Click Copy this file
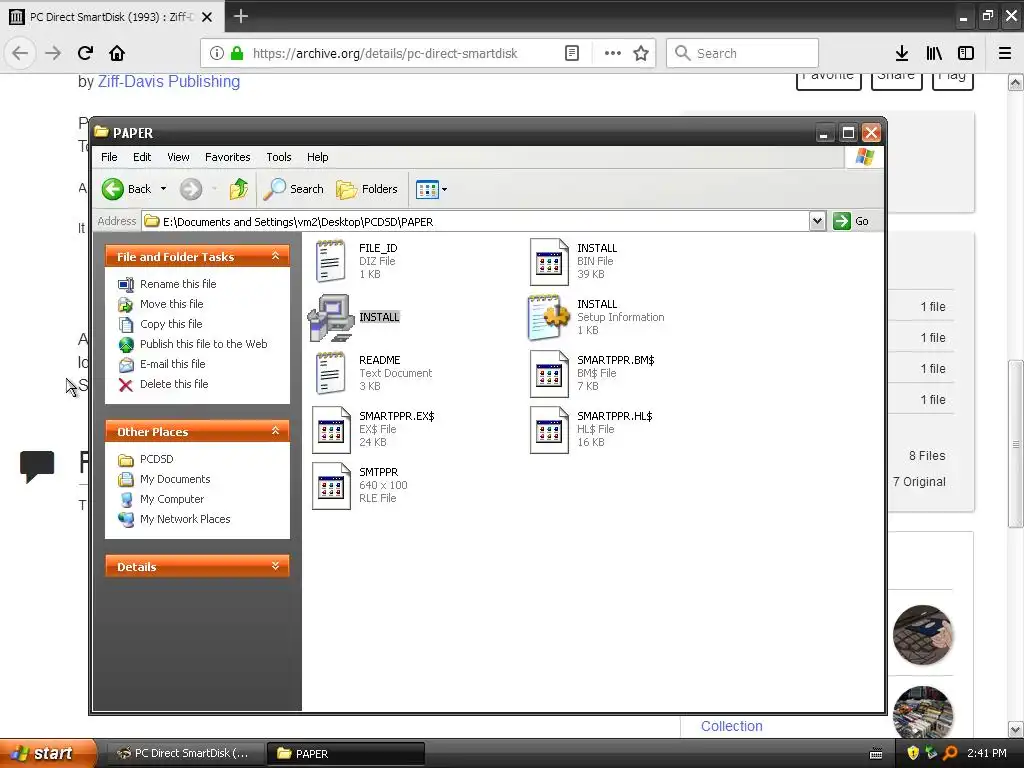Image resolution: width=1024 pixels, height=768 pixels. [171, 324]
